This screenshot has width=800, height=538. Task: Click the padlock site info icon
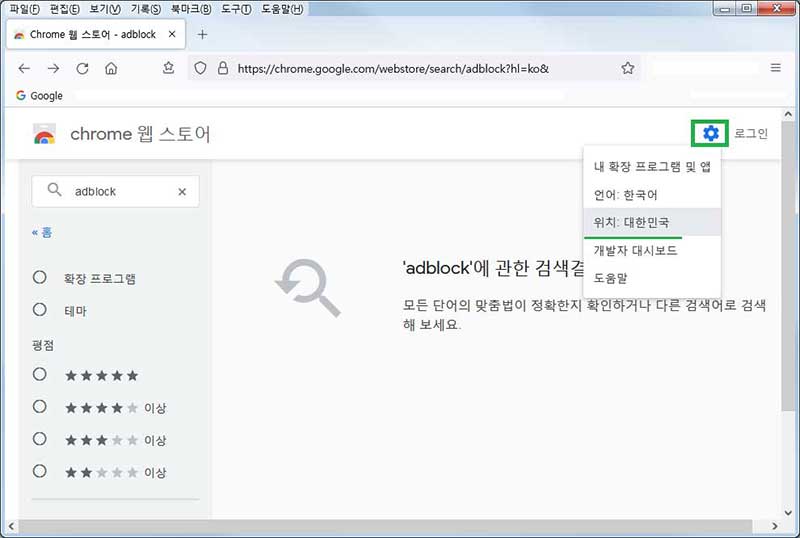(x=223, y=68)
